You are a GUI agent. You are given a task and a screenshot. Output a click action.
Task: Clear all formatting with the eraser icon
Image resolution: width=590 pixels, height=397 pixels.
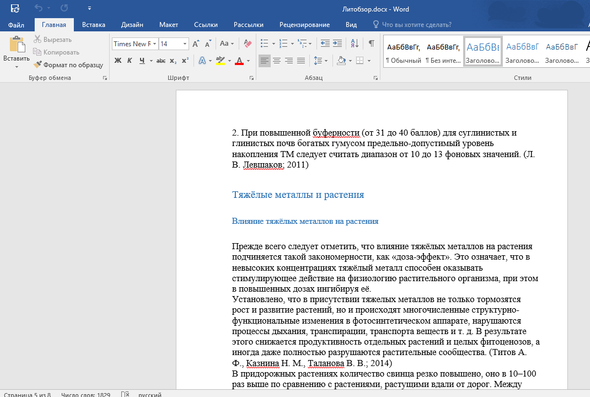[x=248, y=44]
